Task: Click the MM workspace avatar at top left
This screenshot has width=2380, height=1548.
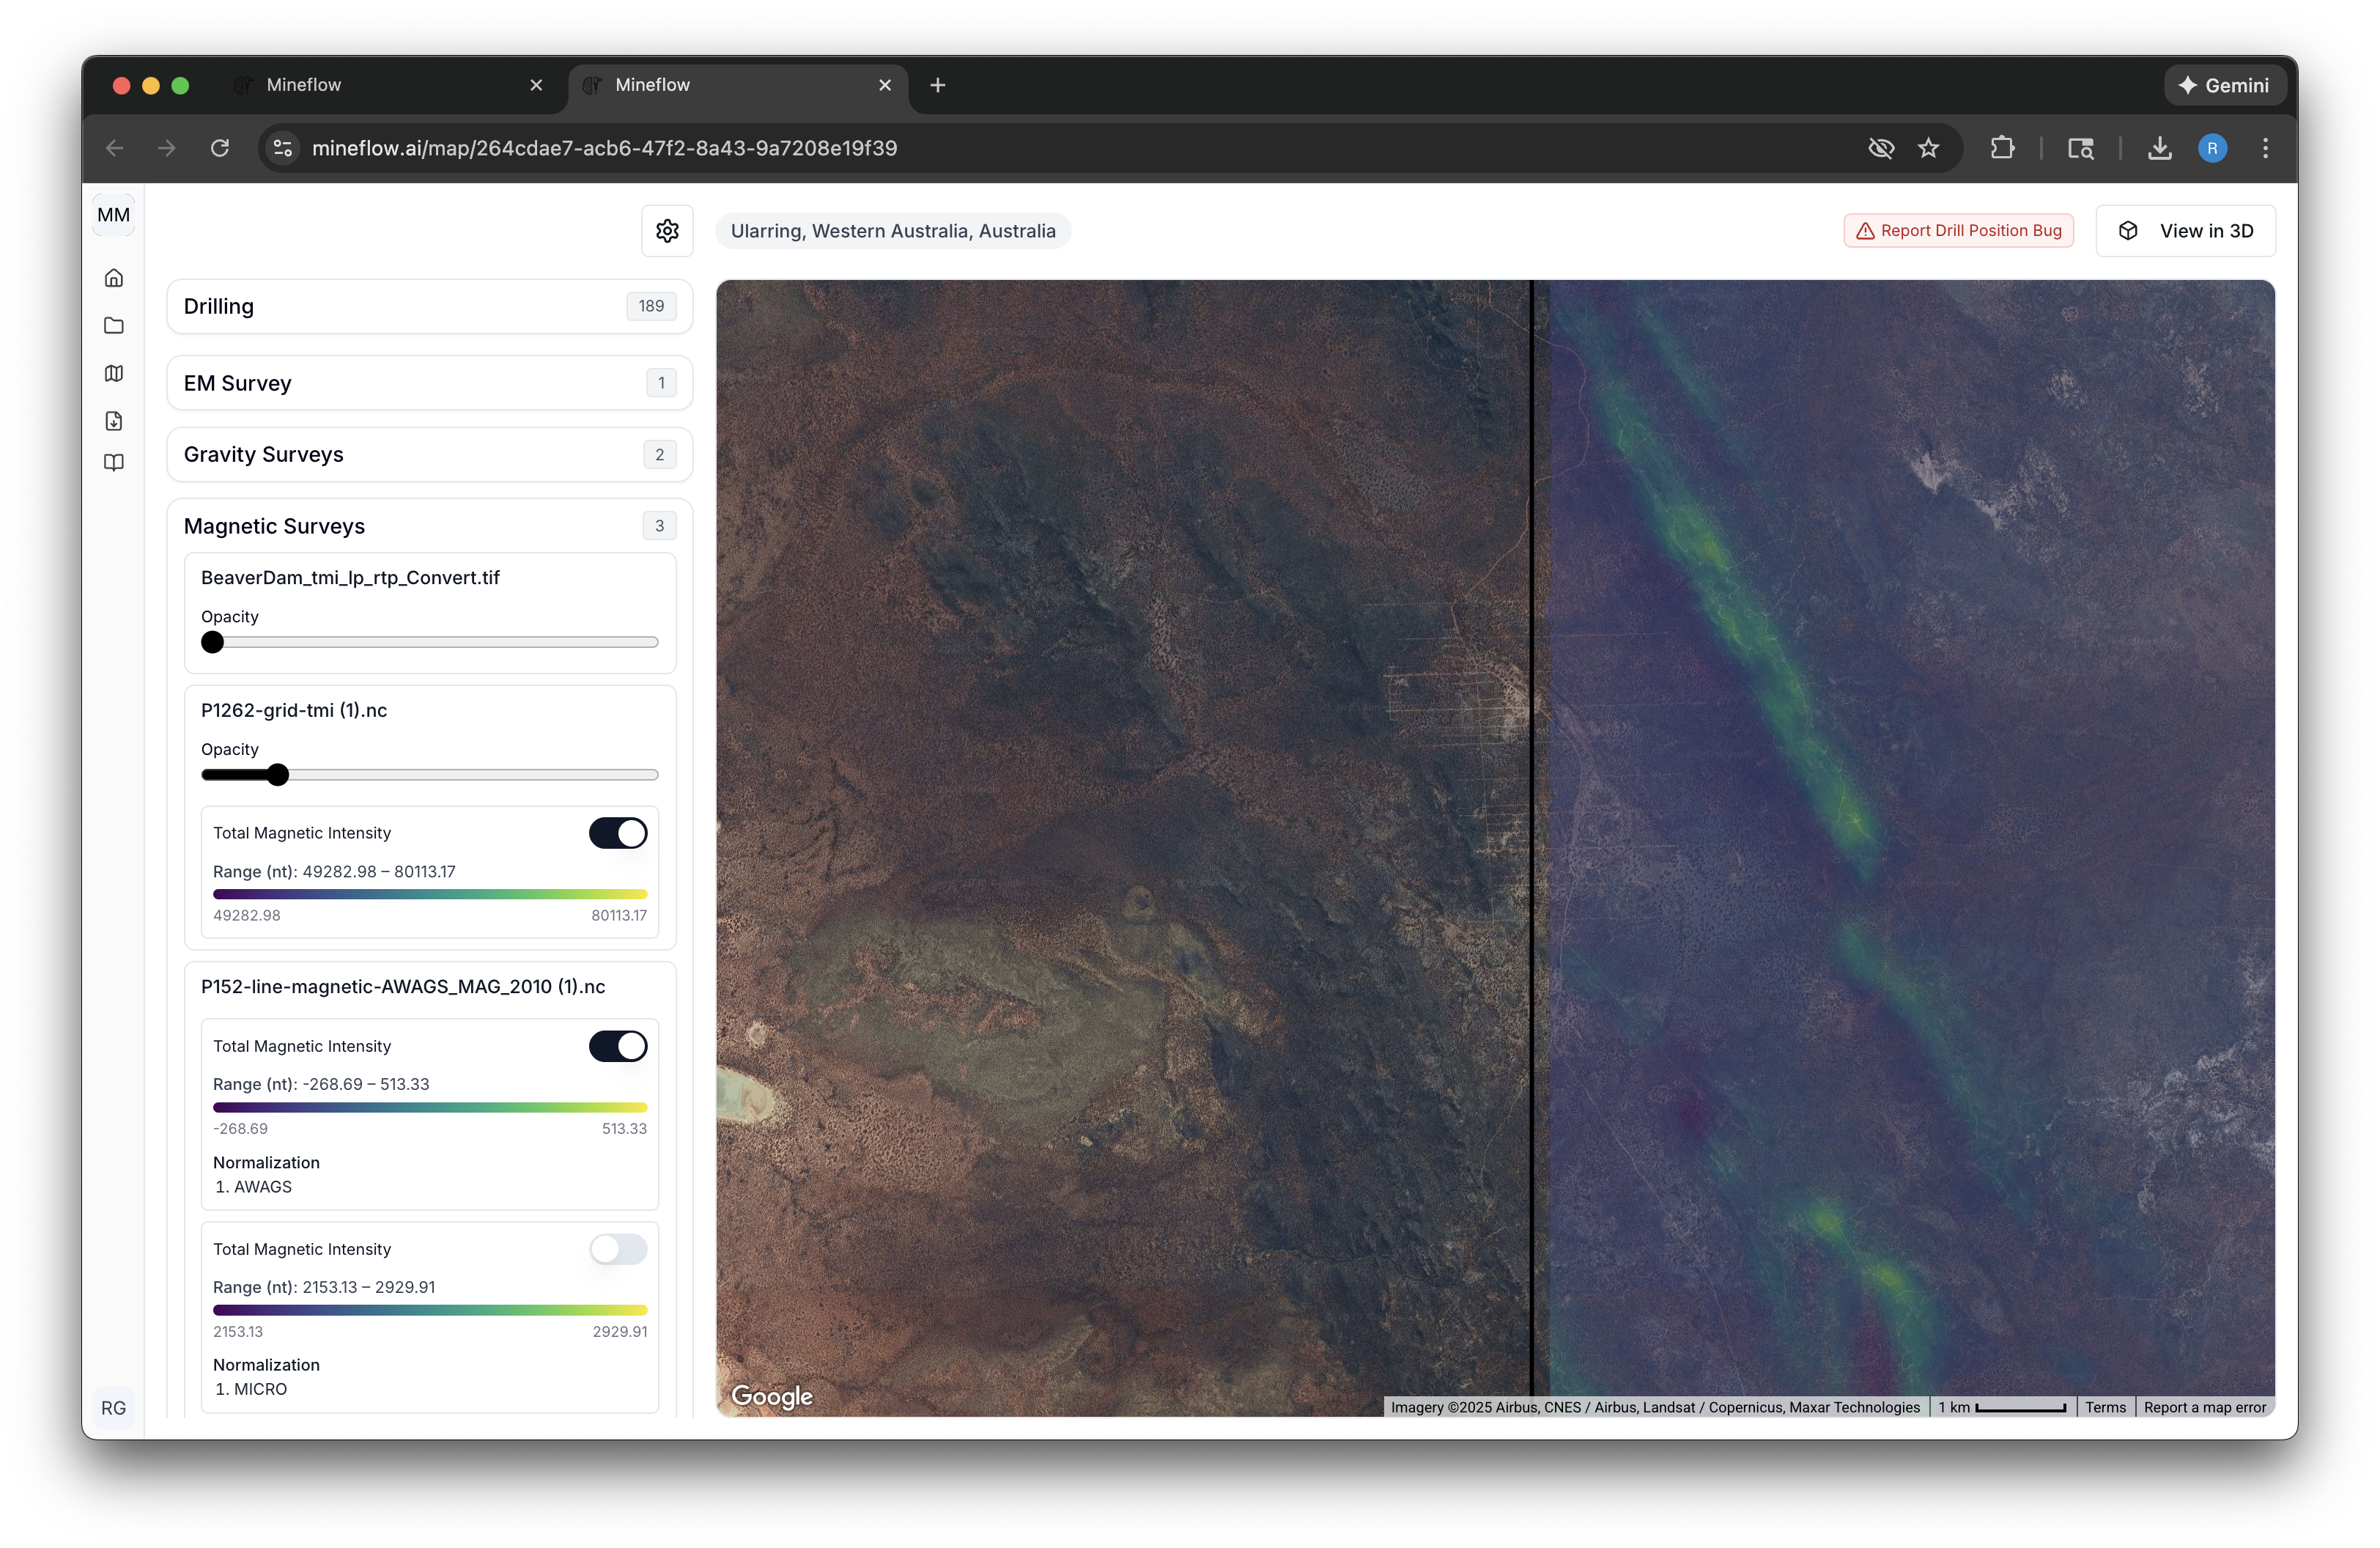Action: click(x=113, y=214)
